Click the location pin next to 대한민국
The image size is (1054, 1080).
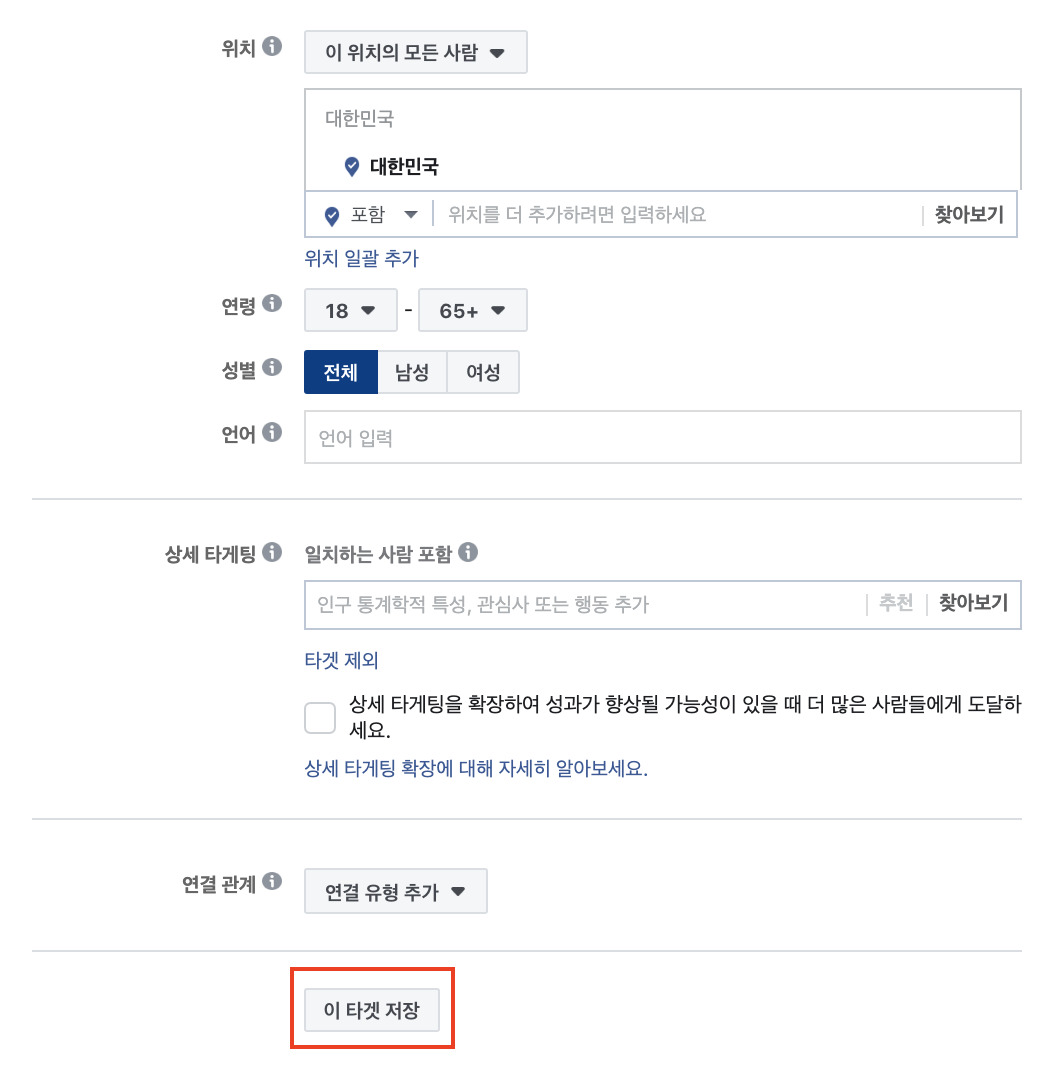pos(351,166)
